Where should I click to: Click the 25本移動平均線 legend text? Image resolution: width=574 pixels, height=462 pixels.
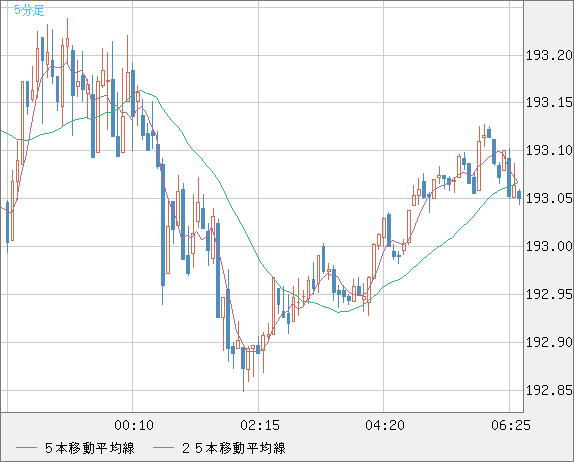234,448
